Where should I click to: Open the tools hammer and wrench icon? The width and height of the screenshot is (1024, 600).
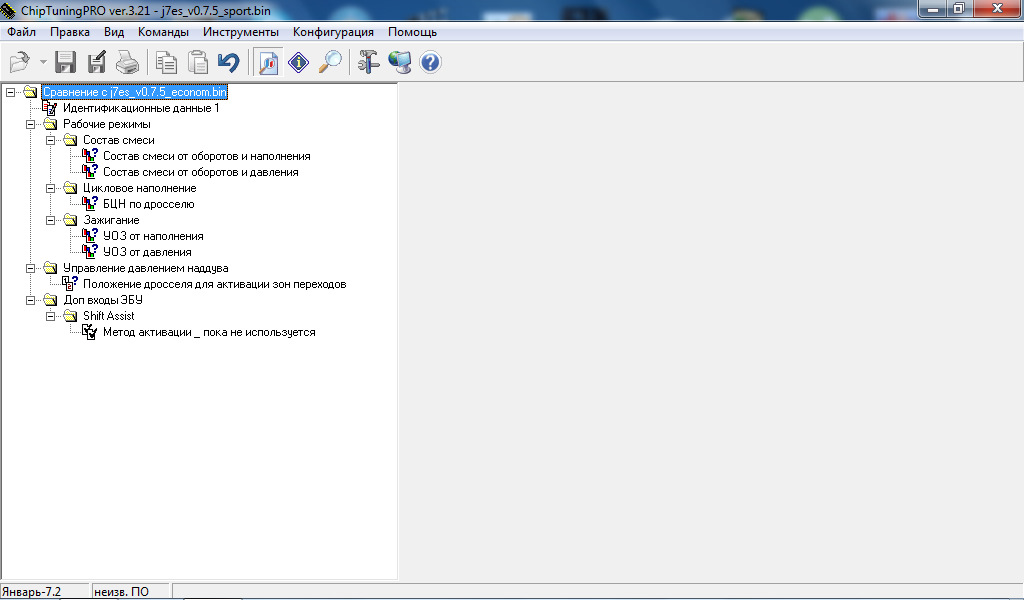tap(368, 62)
